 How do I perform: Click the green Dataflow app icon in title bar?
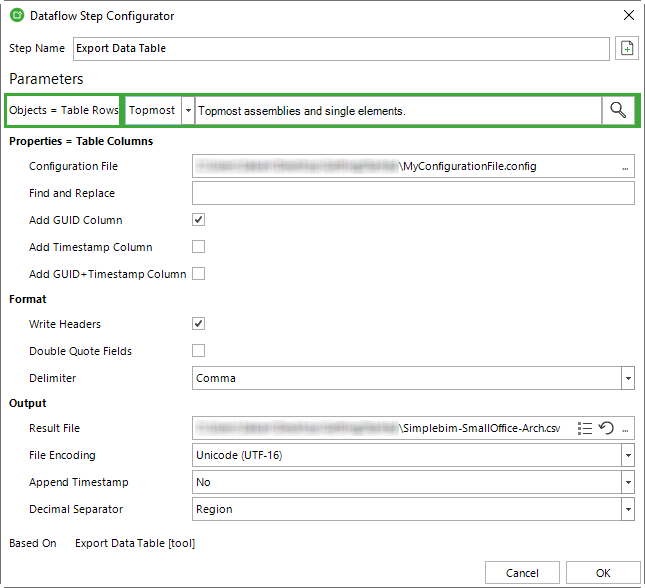click(x=17, y=16)
